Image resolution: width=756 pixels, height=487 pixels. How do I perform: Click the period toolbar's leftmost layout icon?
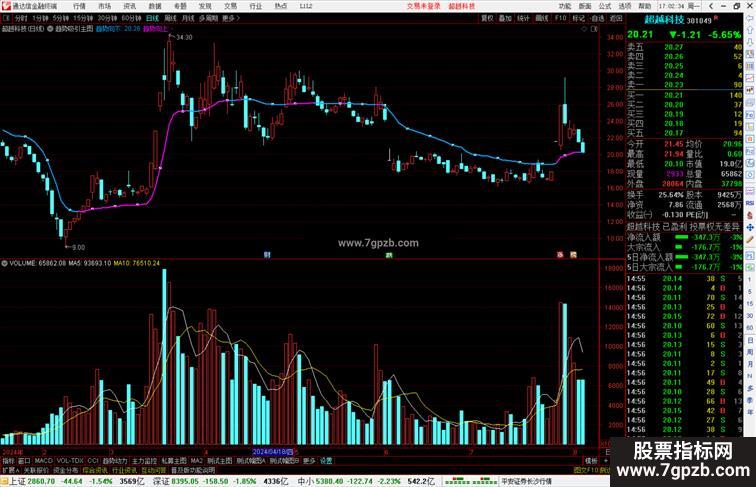click(6, 18)
